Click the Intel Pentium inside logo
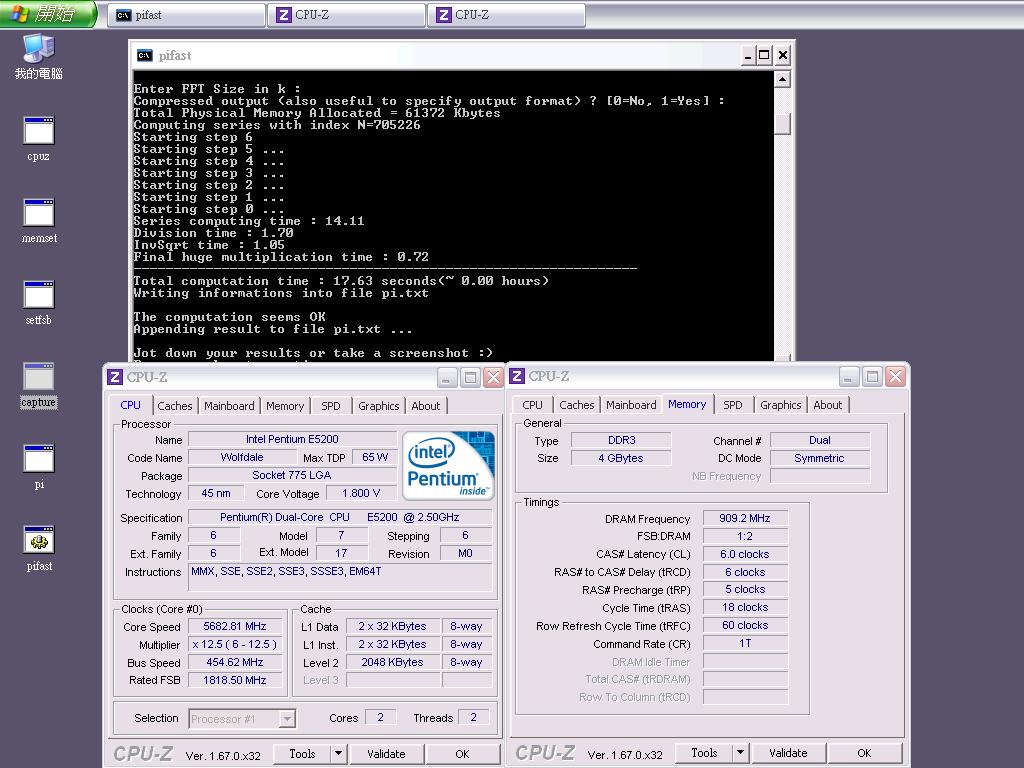Viewport: 1024px width, 768px height. click(449, 465)
